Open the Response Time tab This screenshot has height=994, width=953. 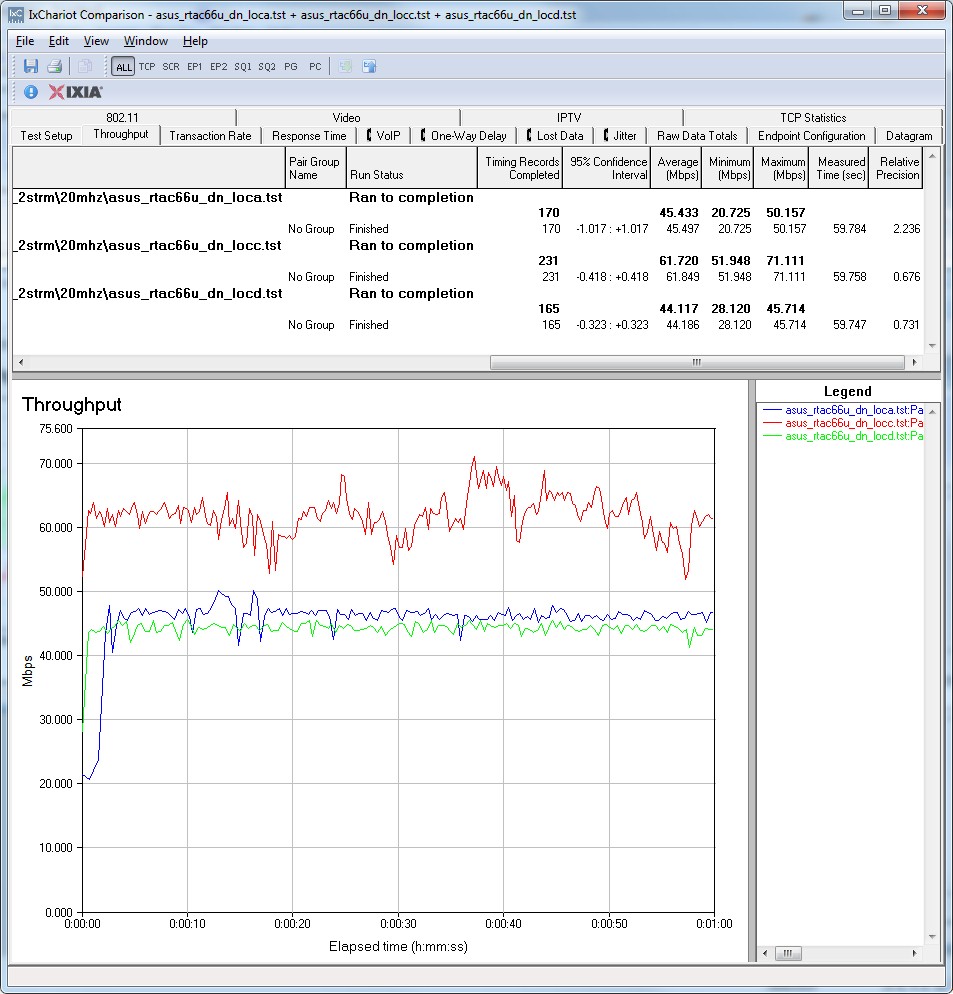point(309,136)
